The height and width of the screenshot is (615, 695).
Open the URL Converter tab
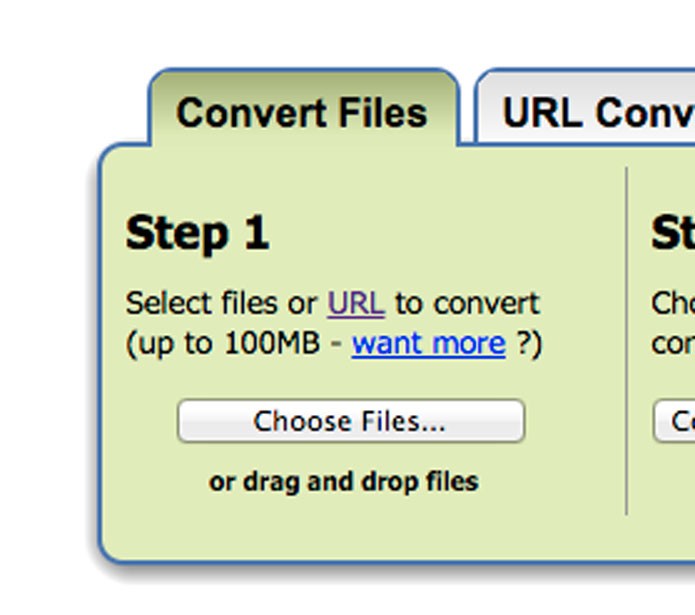(585, 107)
